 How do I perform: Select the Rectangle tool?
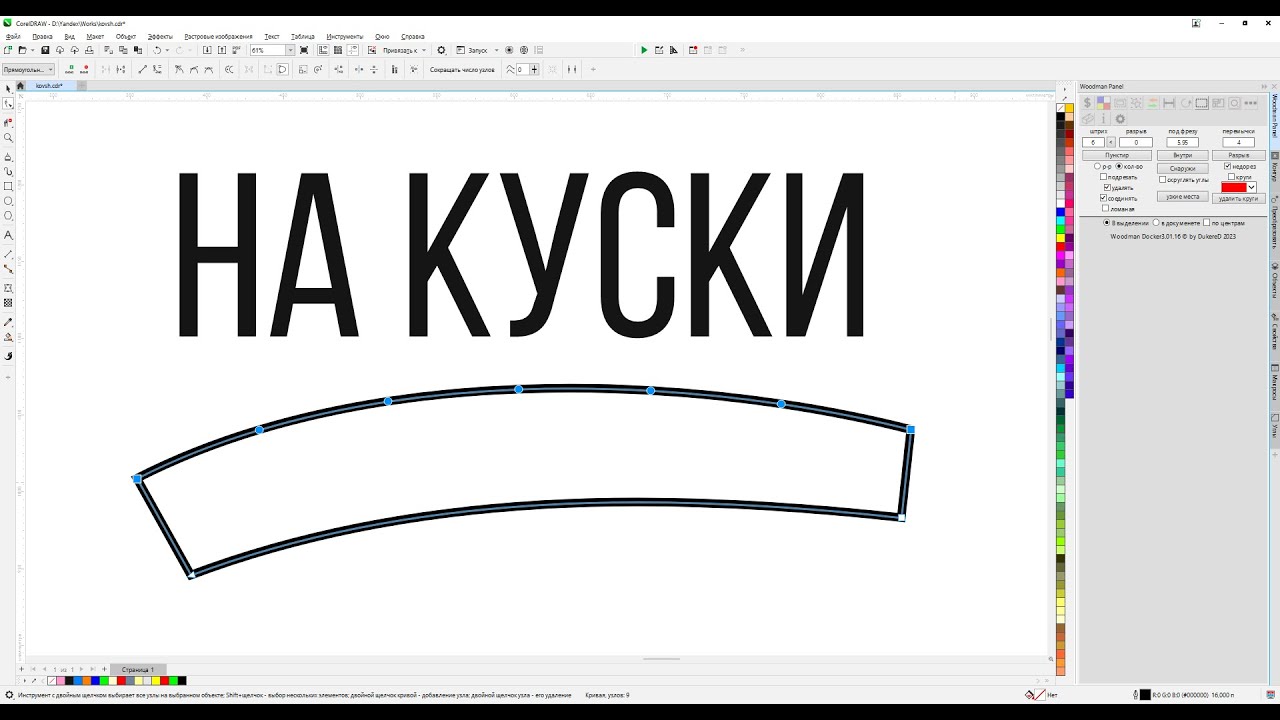(x=9, y=186)
